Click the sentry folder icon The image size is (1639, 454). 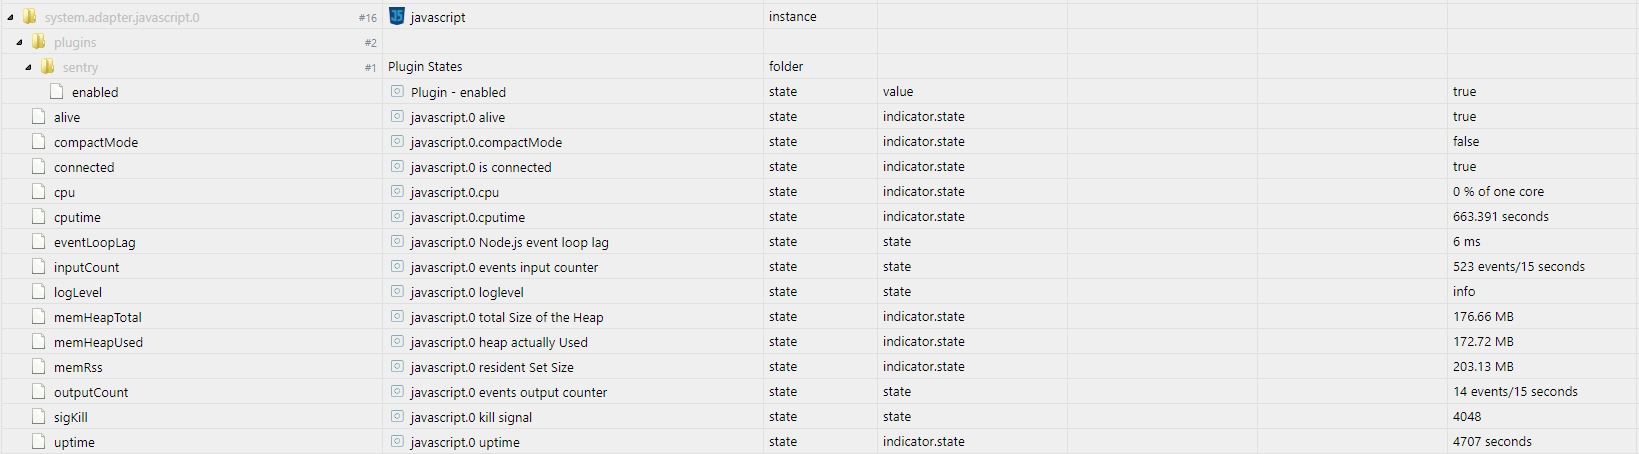click(x=47, y=67)
